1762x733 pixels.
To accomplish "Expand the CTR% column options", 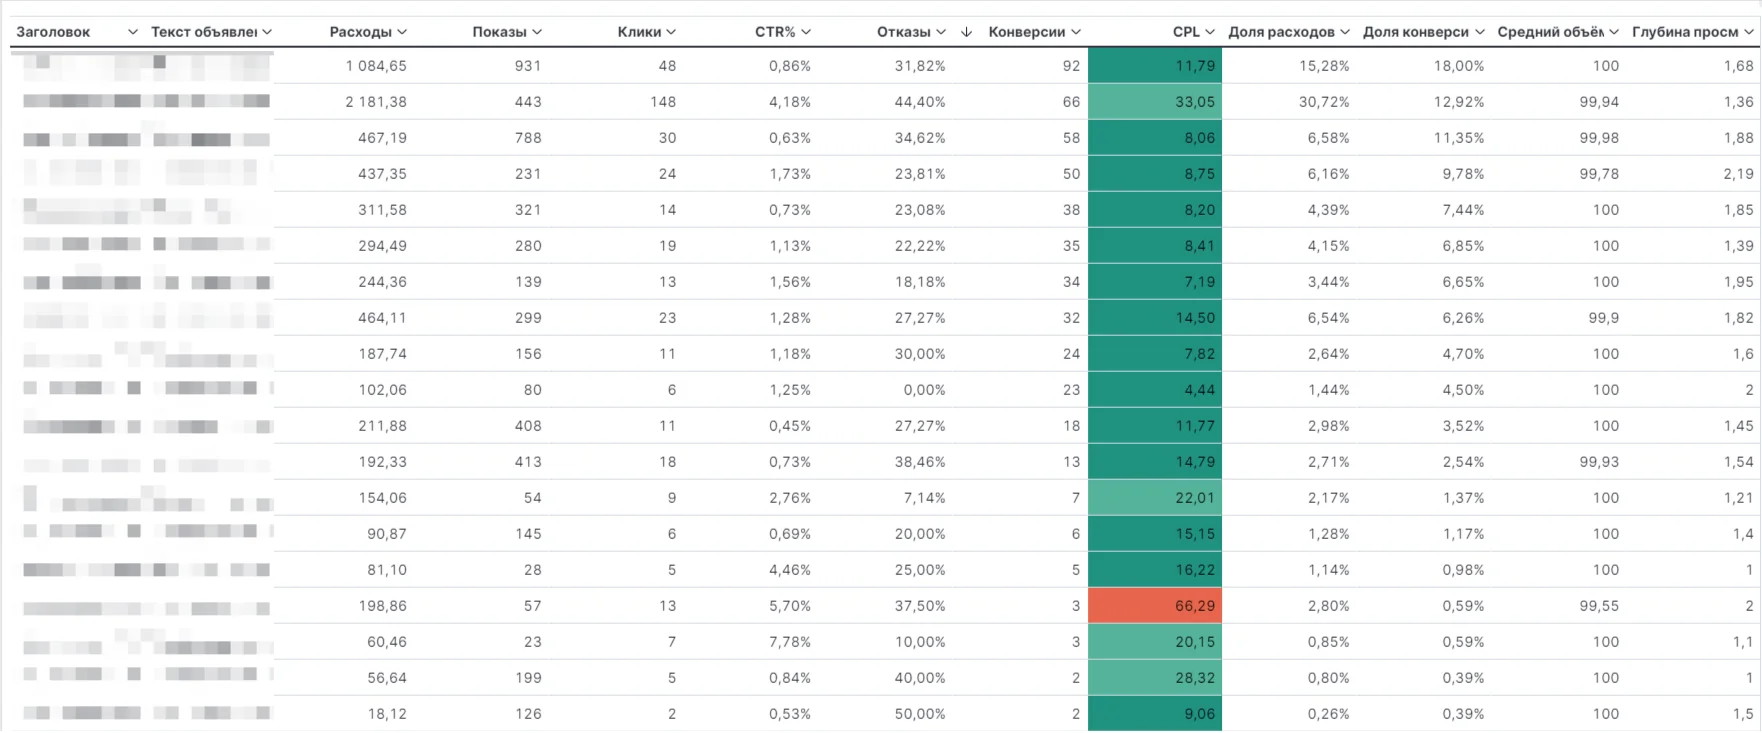I will [x=806, y=32].
